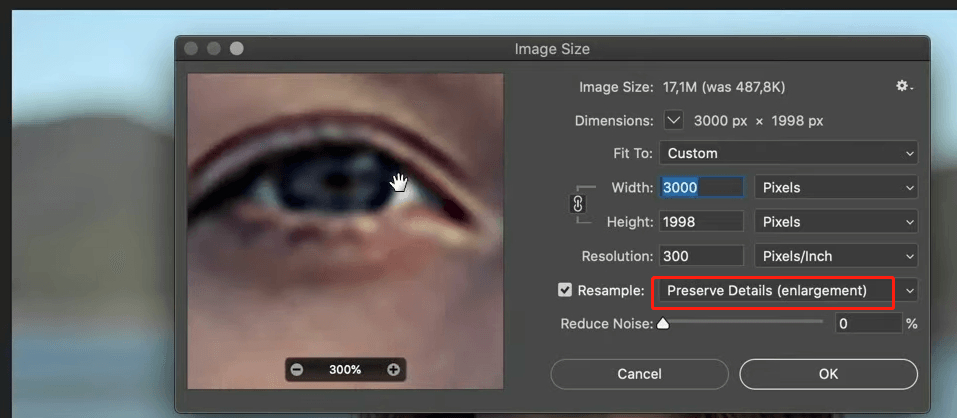Screen dimensions: 957x418
Task: Click the Cancel button
Action: point(640,374)
